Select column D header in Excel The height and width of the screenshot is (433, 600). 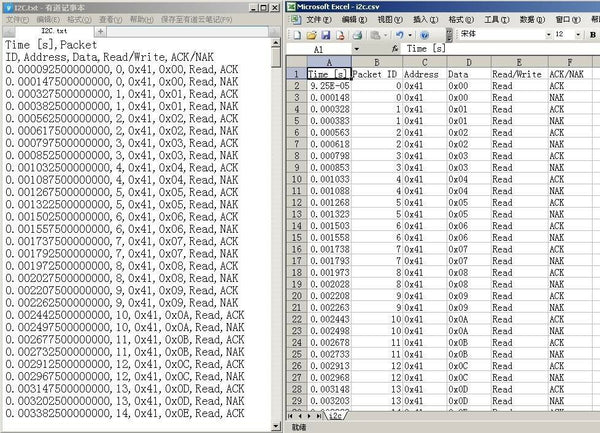point(469,62)
